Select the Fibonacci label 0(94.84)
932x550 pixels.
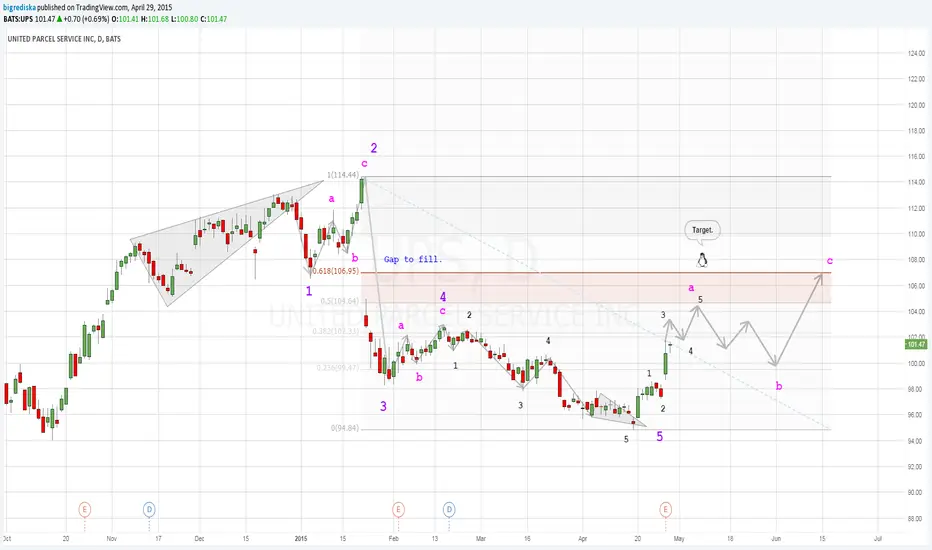[345, 428]
